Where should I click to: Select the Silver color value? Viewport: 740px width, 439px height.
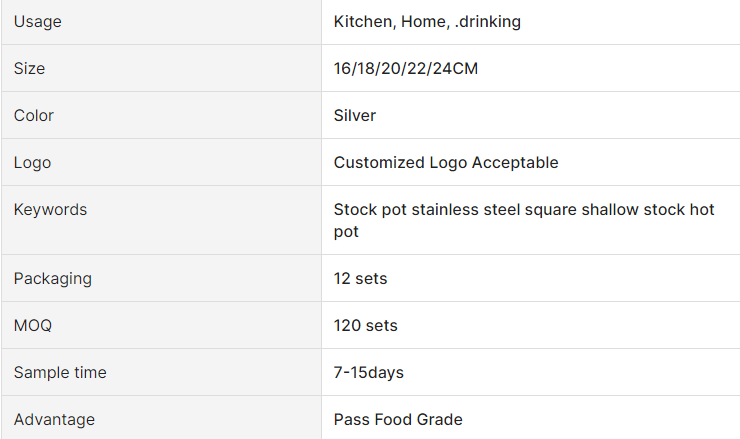tap(355, 116)
